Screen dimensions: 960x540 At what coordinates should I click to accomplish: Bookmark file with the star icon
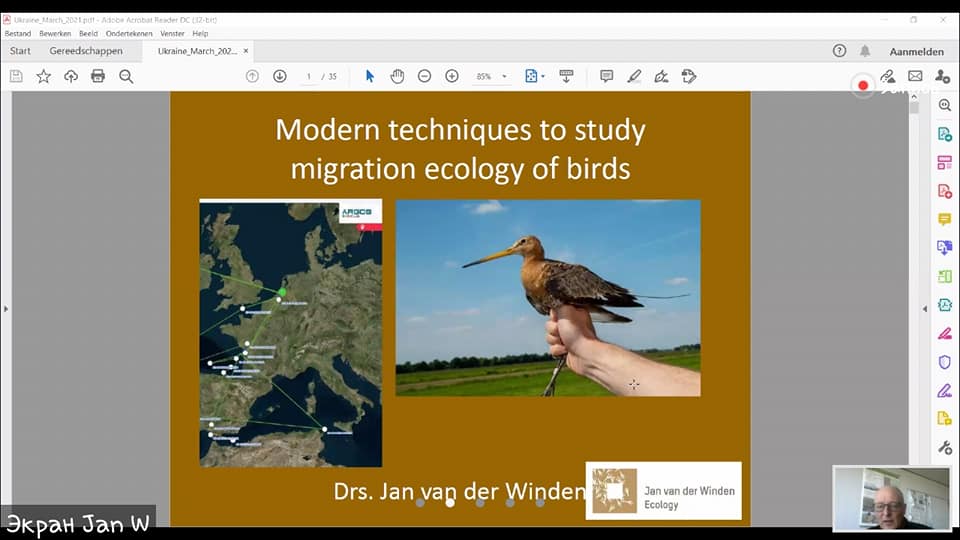tap(44, 76)
